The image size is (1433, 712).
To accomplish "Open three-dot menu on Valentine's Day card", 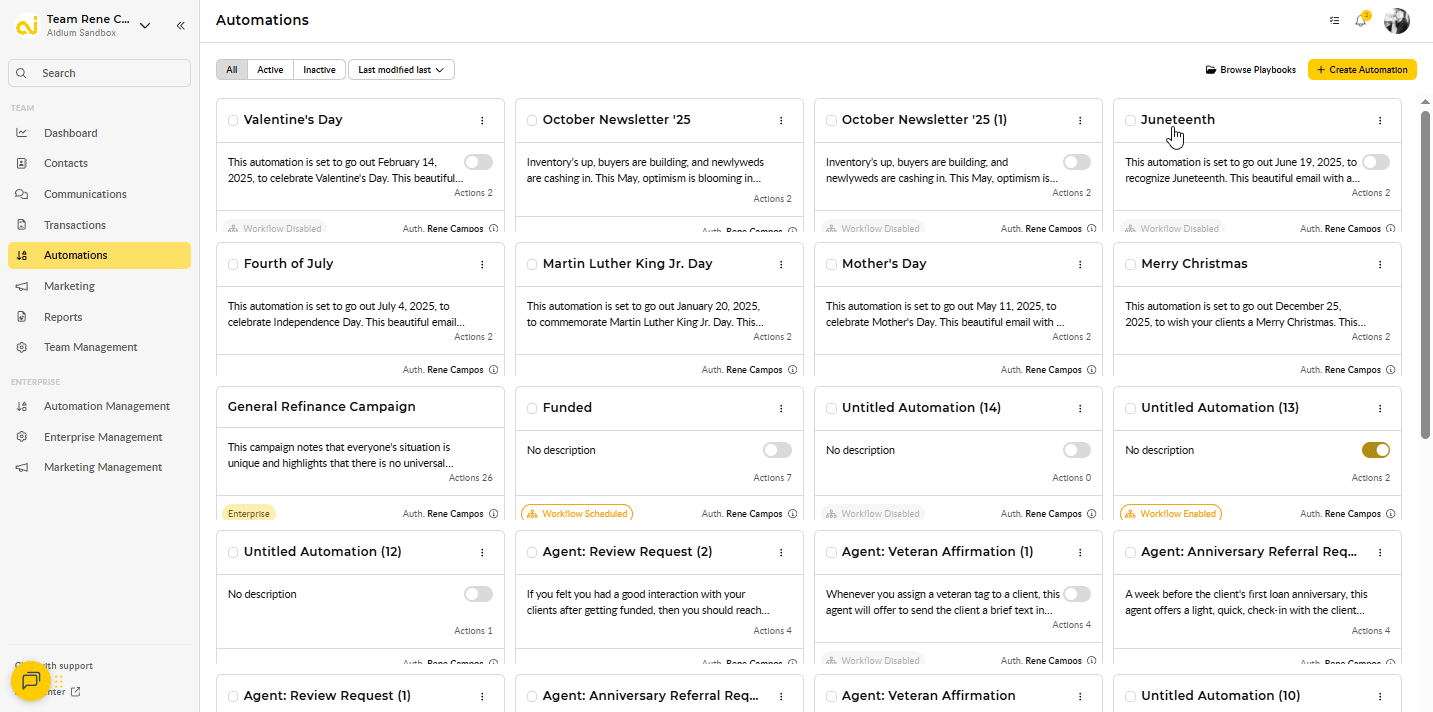I will pyautogui.click(x=482, y=120).
